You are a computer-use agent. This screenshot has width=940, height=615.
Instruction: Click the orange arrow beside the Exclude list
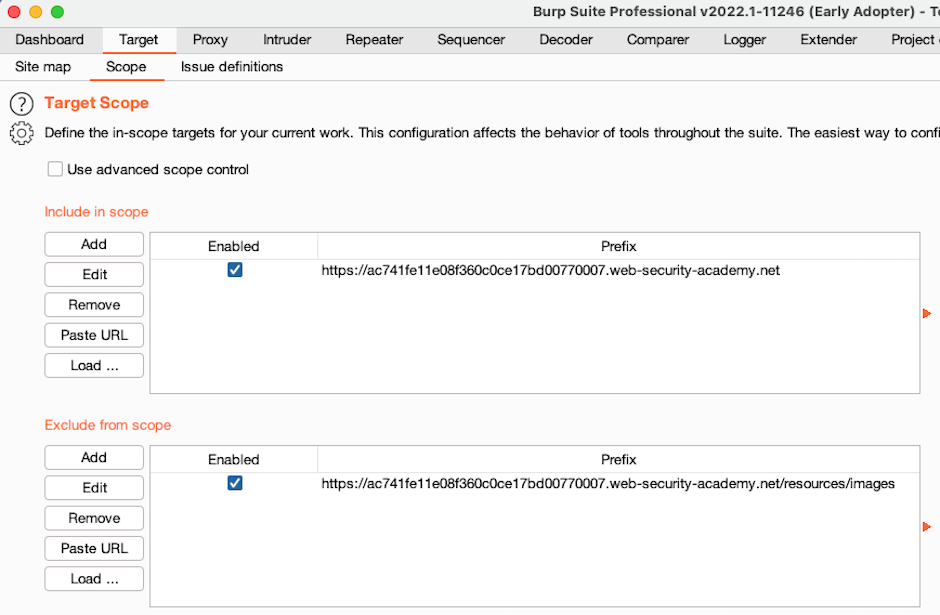coord(927,527)
